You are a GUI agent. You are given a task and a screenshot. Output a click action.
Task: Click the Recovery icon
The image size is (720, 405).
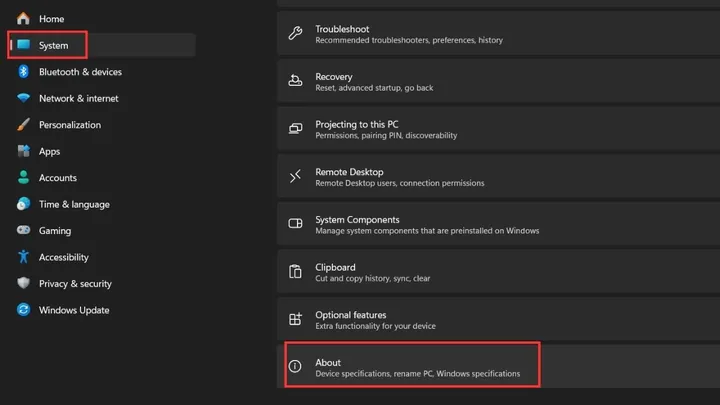coord(295,81)
